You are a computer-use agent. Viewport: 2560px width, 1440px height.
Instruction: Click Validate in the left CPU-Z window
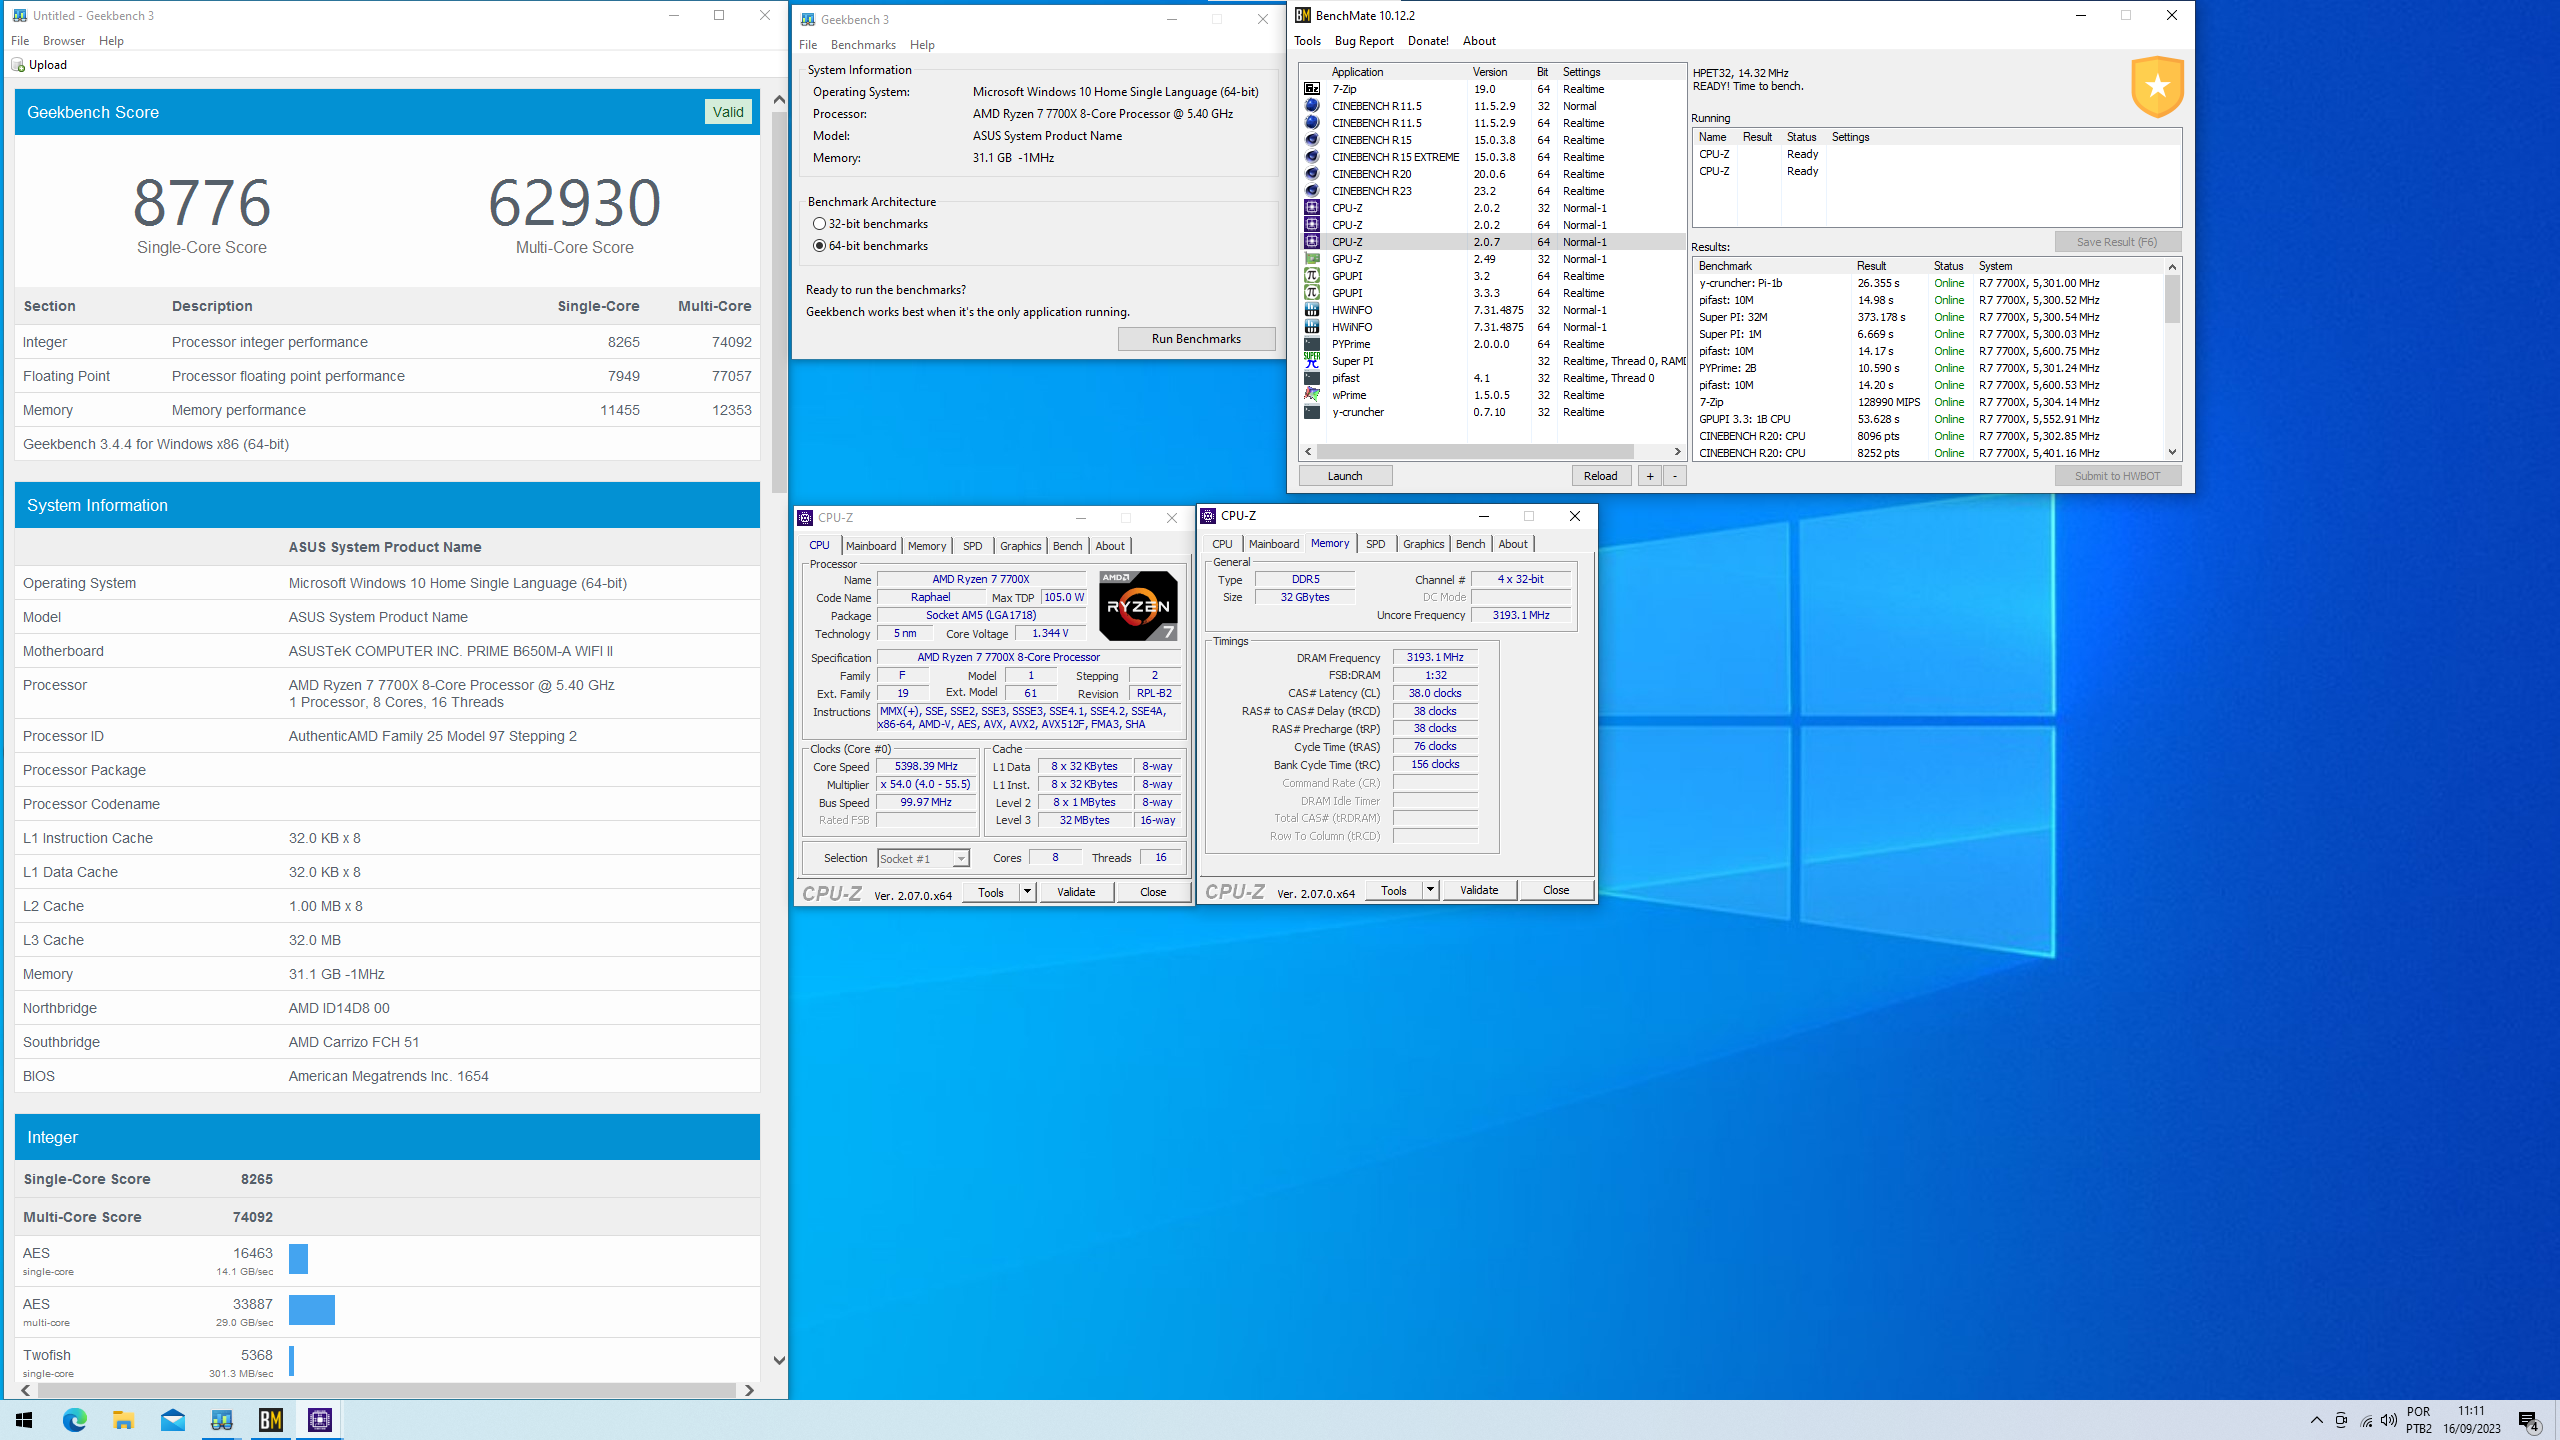[x=1076, y=892]
